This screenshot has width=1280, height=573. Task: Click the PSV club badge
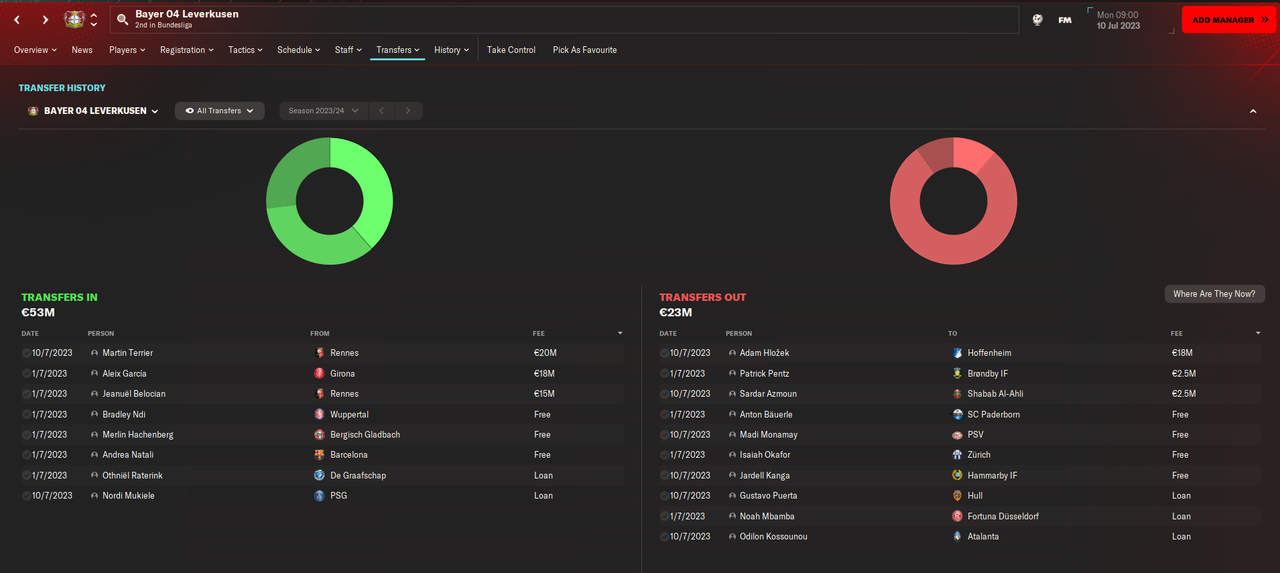tap(958, 435)
